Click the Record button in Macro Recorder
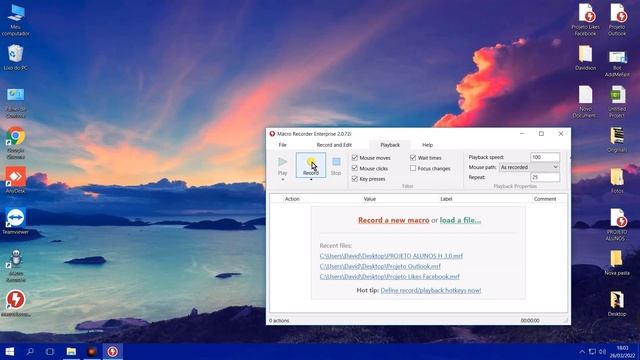 [x=311, y=165]
